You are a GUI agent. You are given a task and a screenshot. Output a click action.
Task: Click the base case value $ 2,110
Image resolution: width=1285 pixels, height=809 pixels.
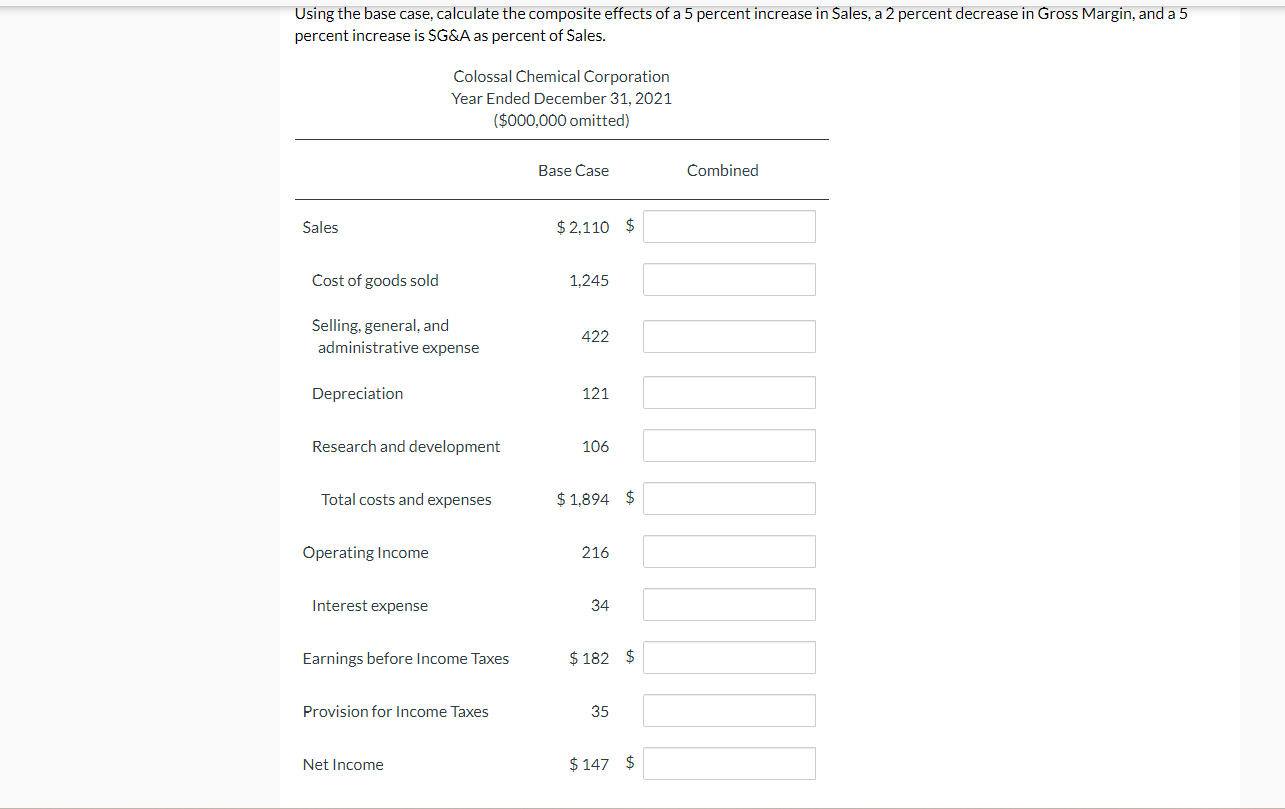pyautogui.click(x=583, y=227)
